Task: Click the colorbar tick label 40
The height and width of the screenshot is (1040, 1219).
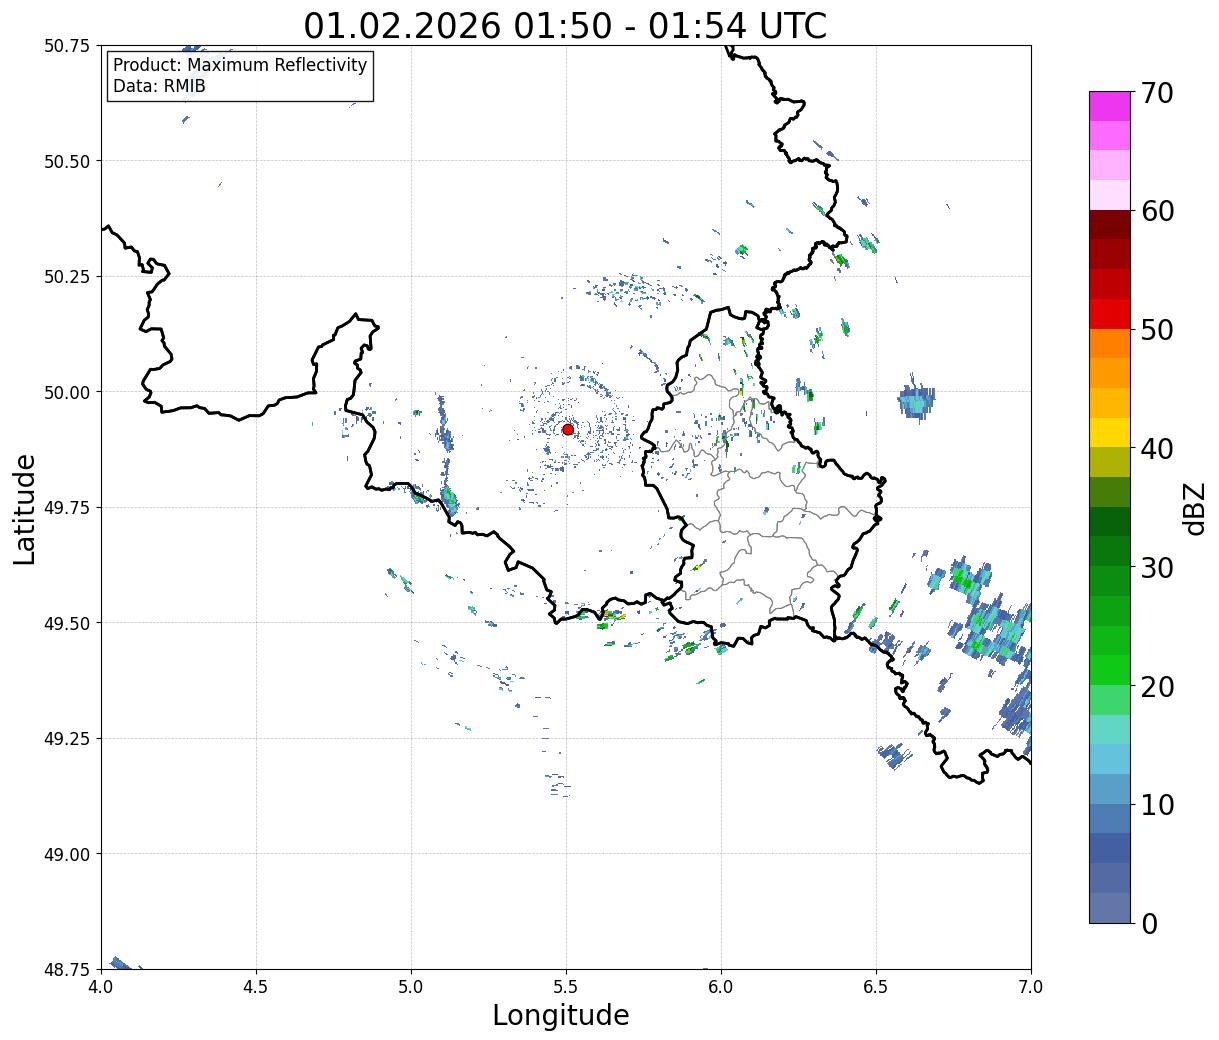Action: (x=1156, y=449)
